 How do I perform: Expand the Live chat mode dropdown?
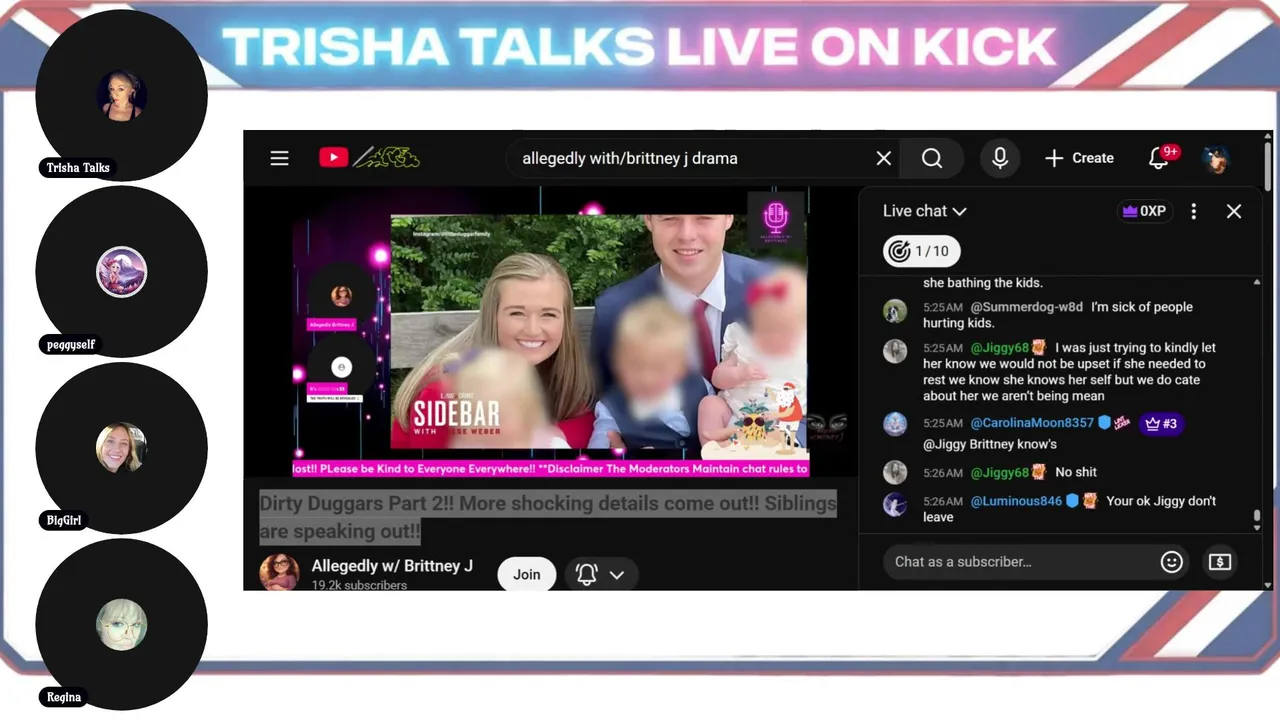[x=924, y=211]
